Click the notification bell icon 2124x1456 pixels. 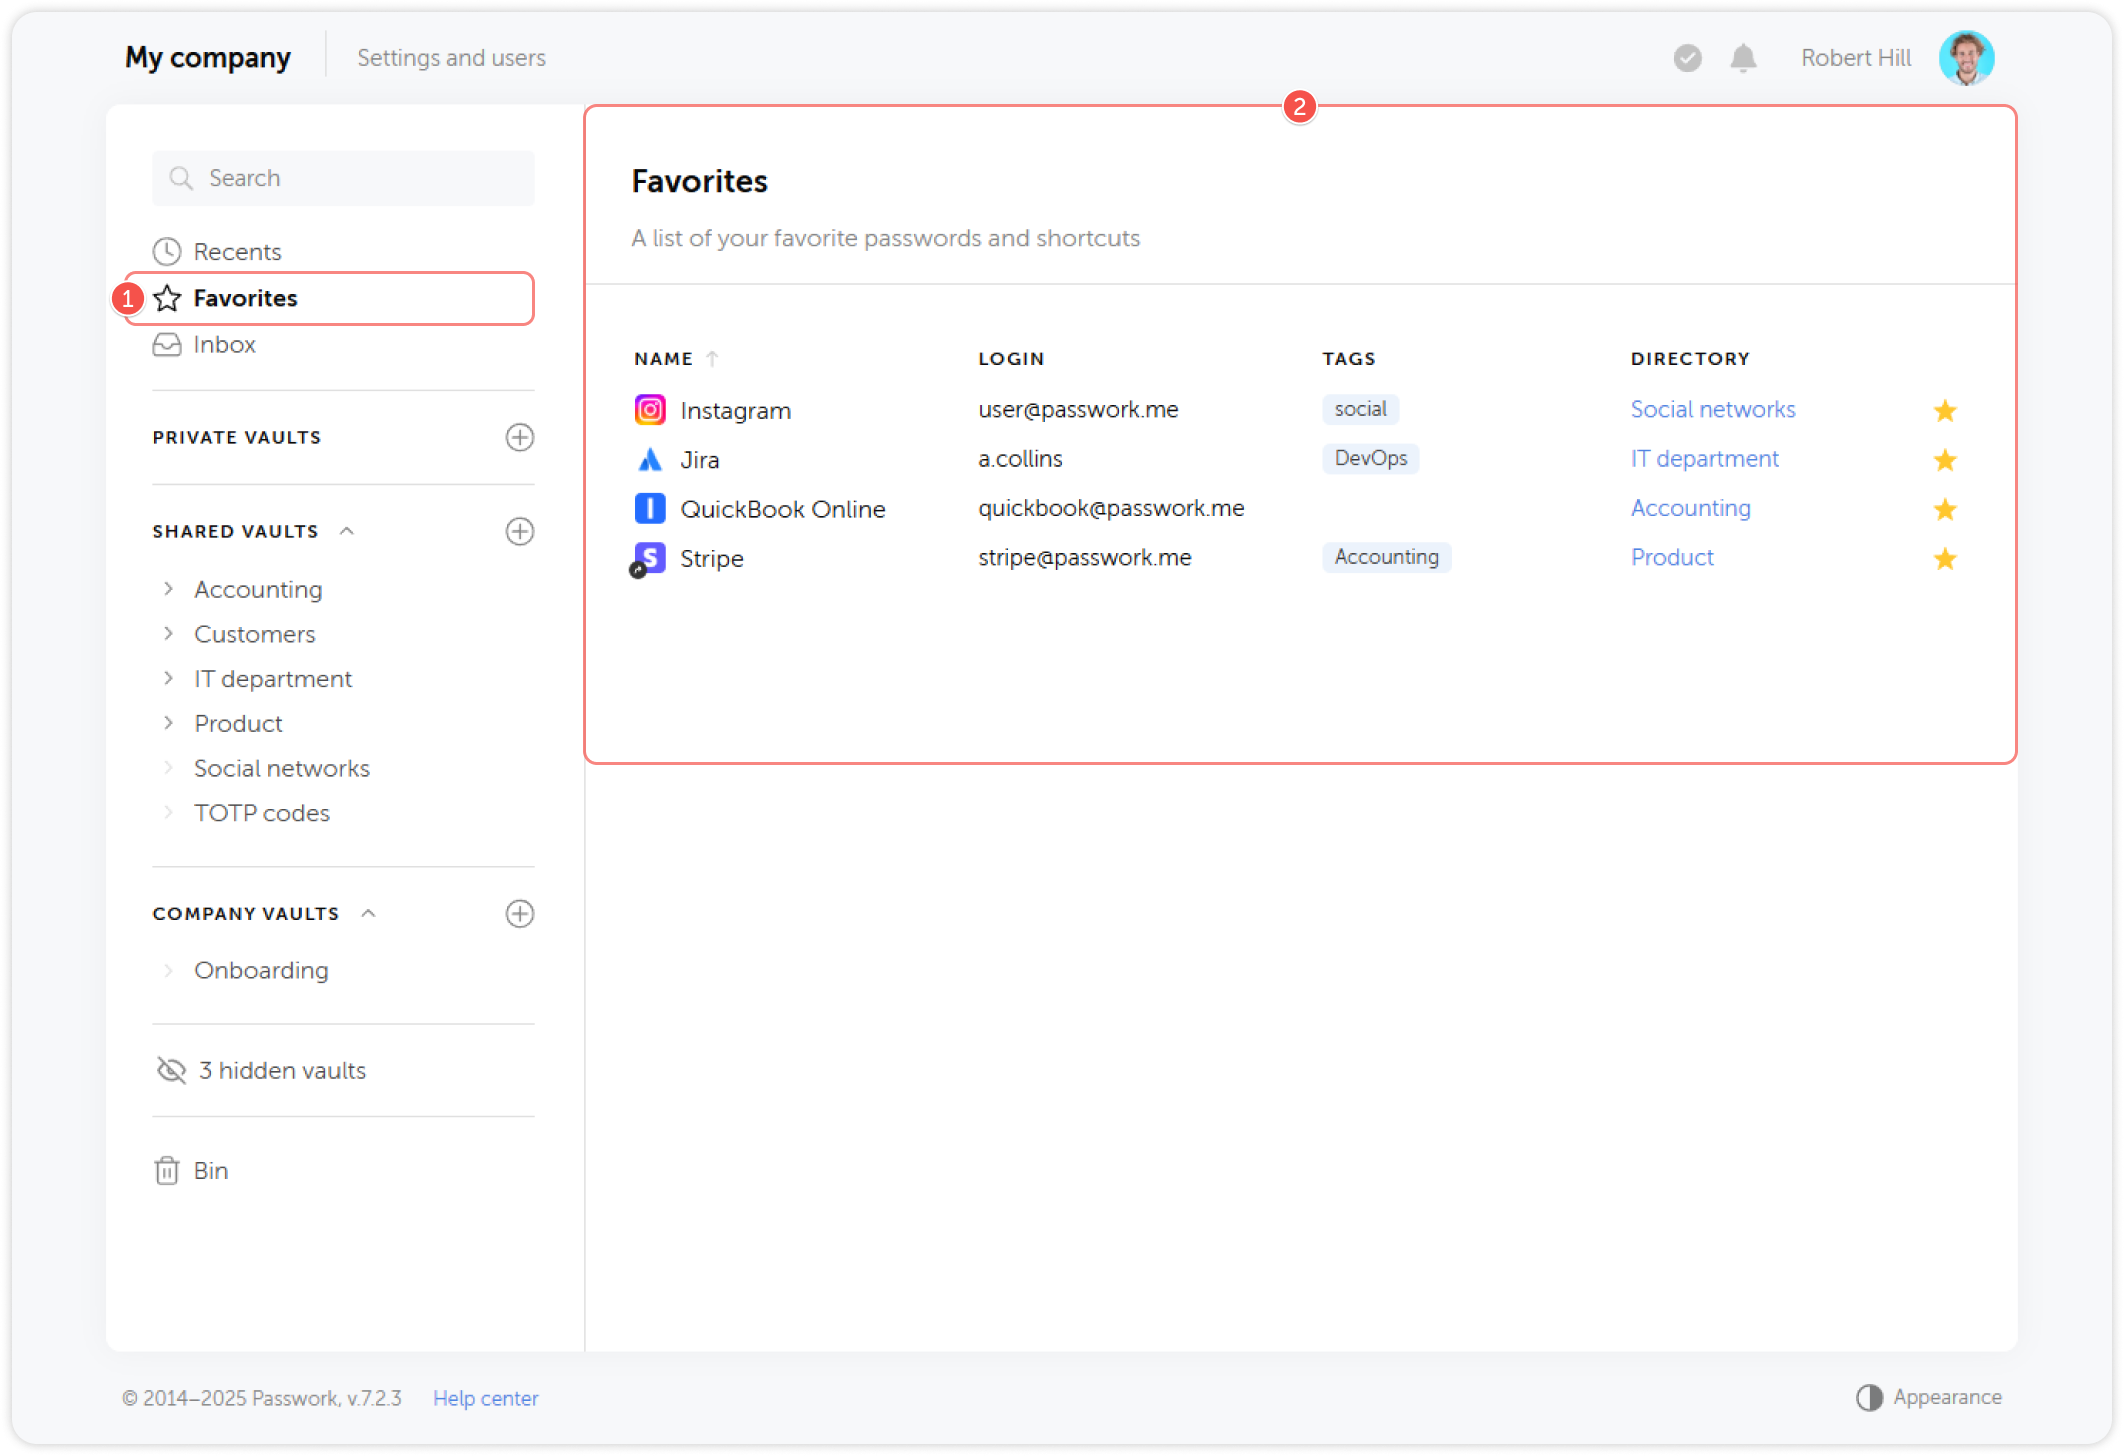1743,58
